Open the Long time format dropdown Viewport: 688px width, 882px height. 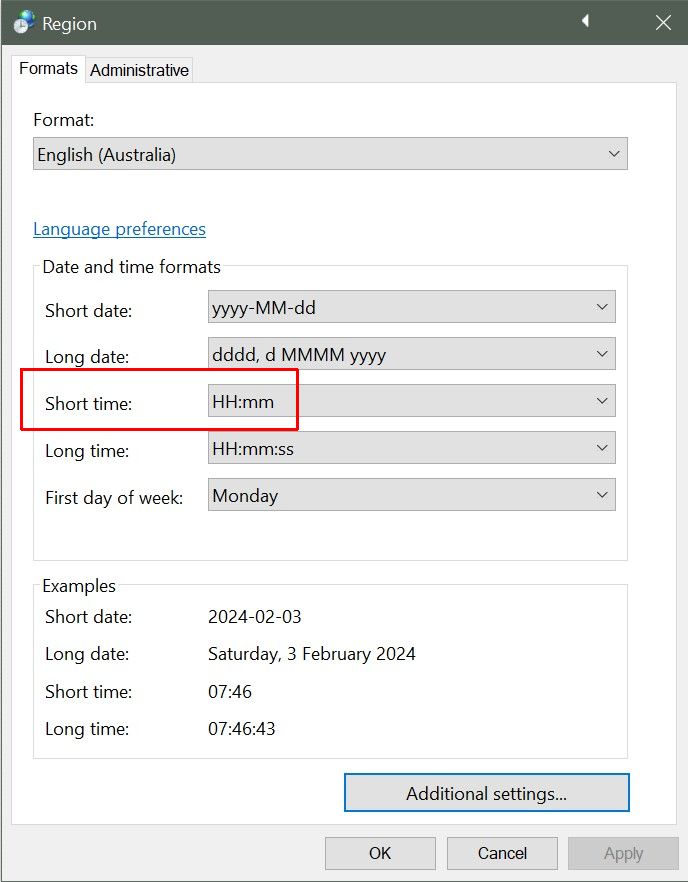(411, 448)
